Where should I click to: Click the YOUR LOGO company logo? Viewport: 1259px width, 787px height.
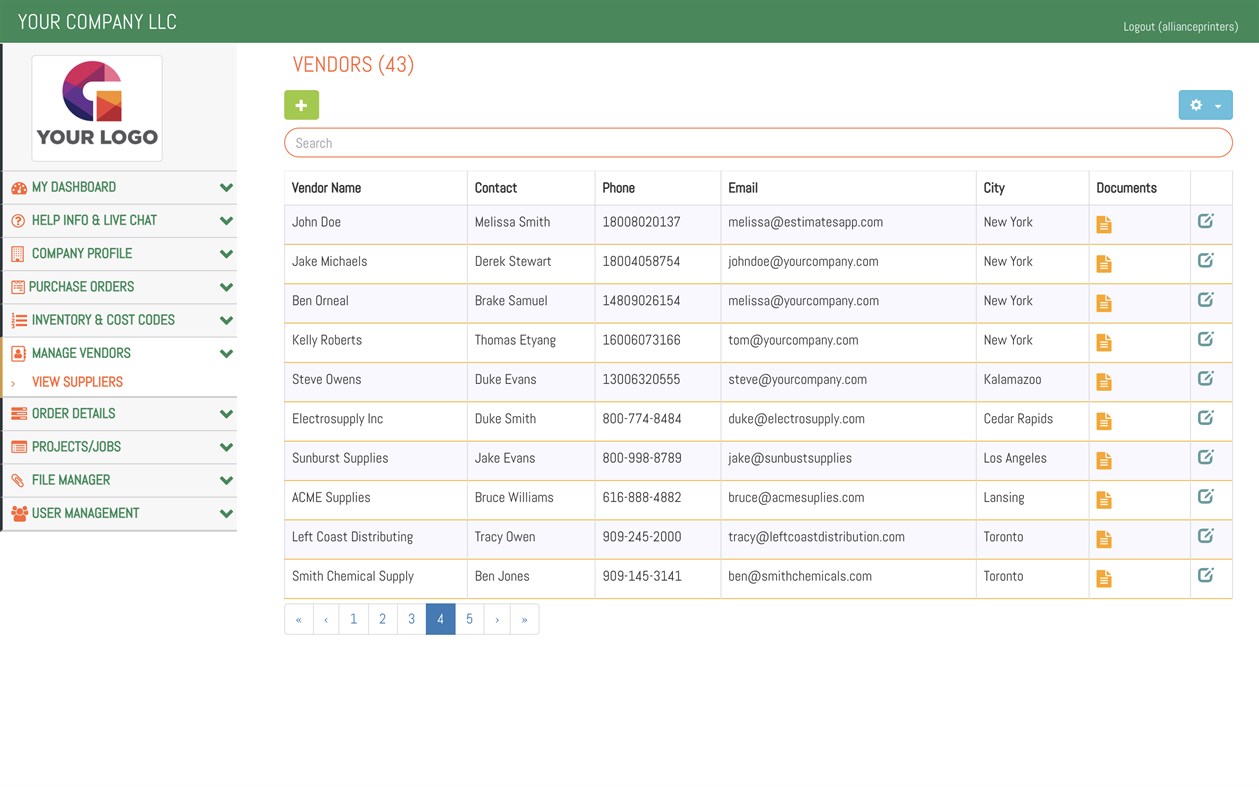(x=96, y=107)
